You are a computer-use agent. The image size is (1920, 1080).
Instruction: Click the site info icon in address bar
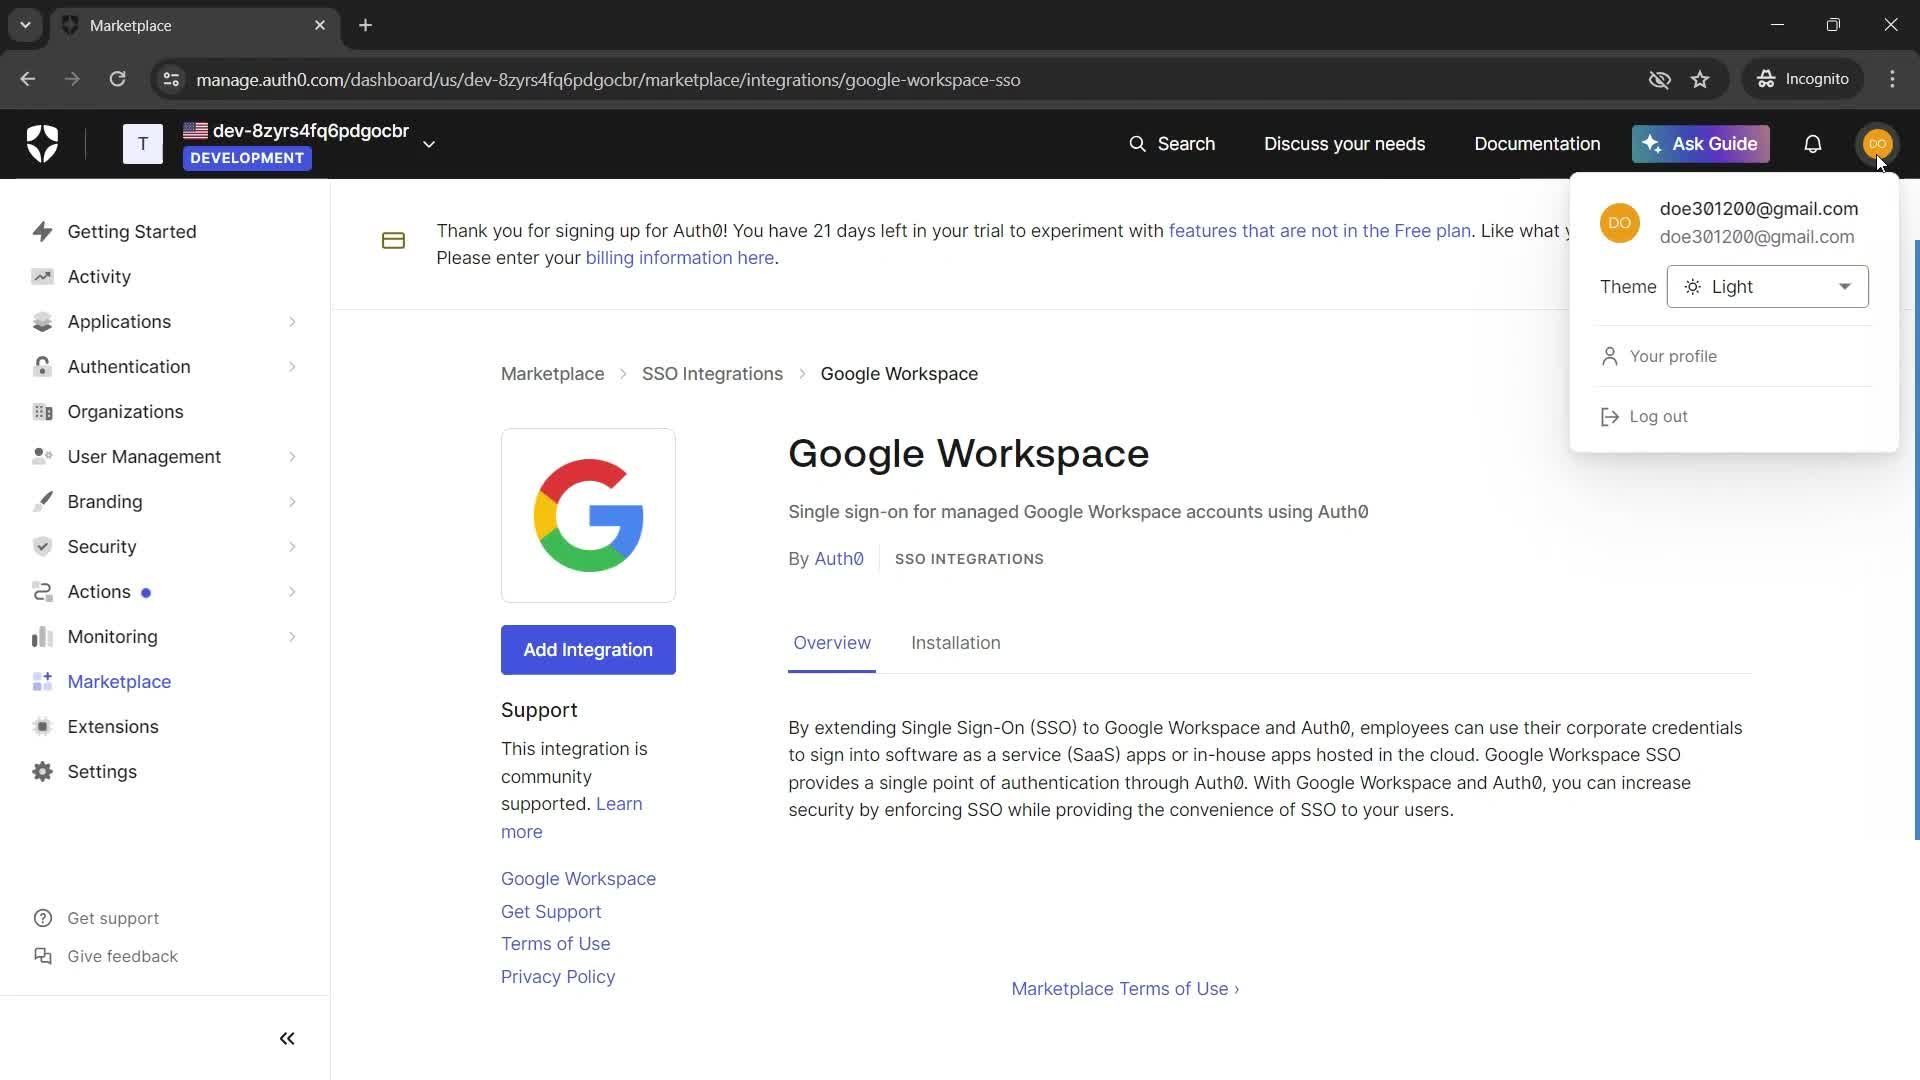click(170, 79)
